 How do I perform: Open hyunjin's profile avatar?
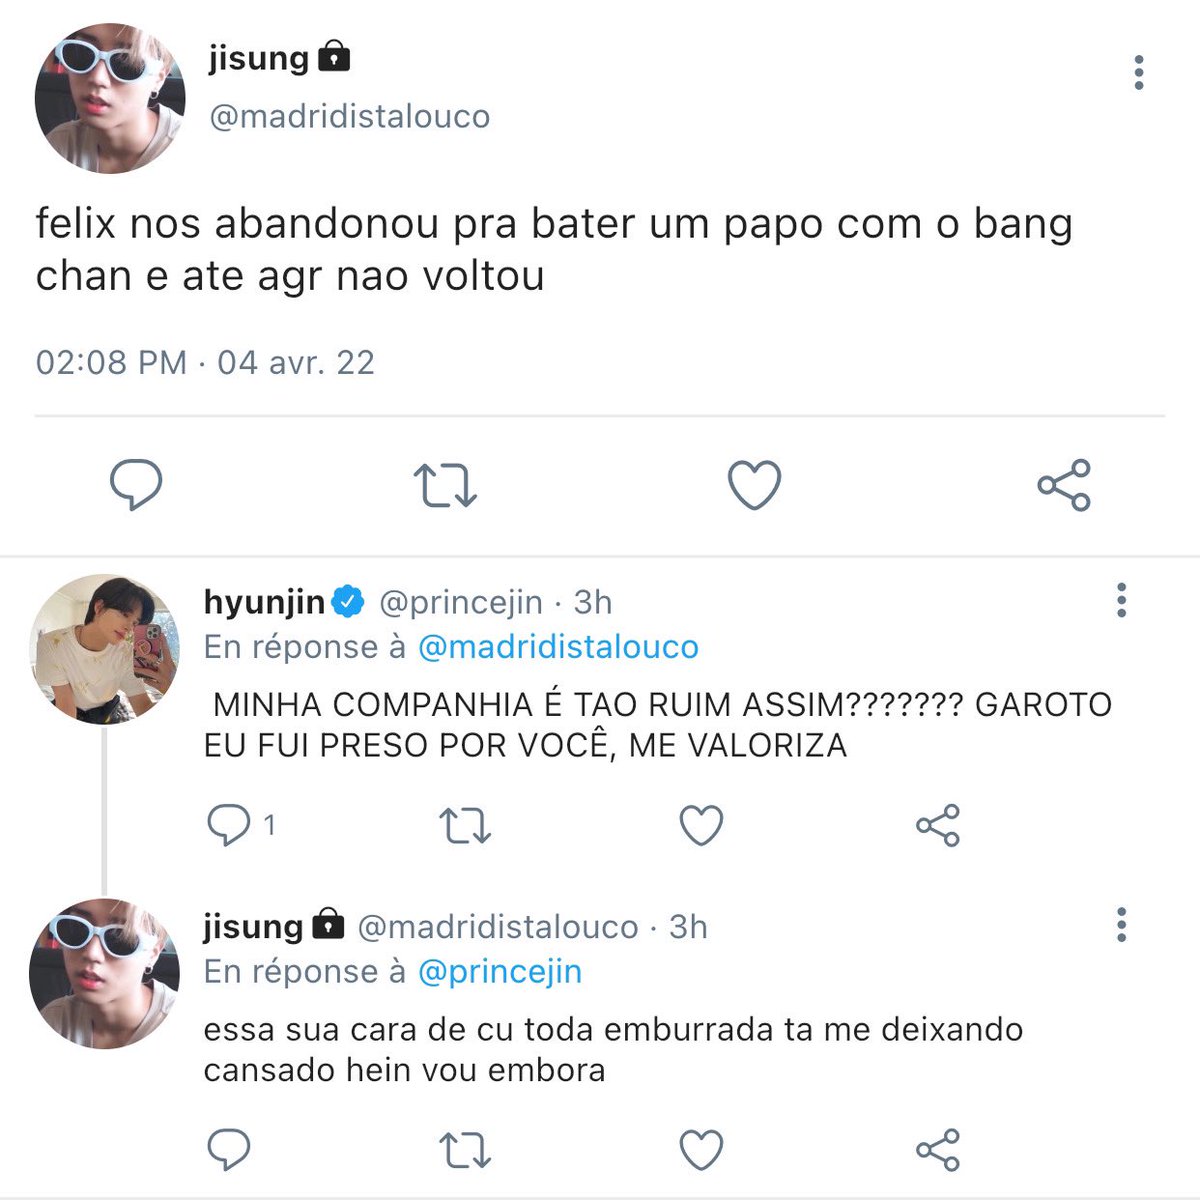pos(104,649)
